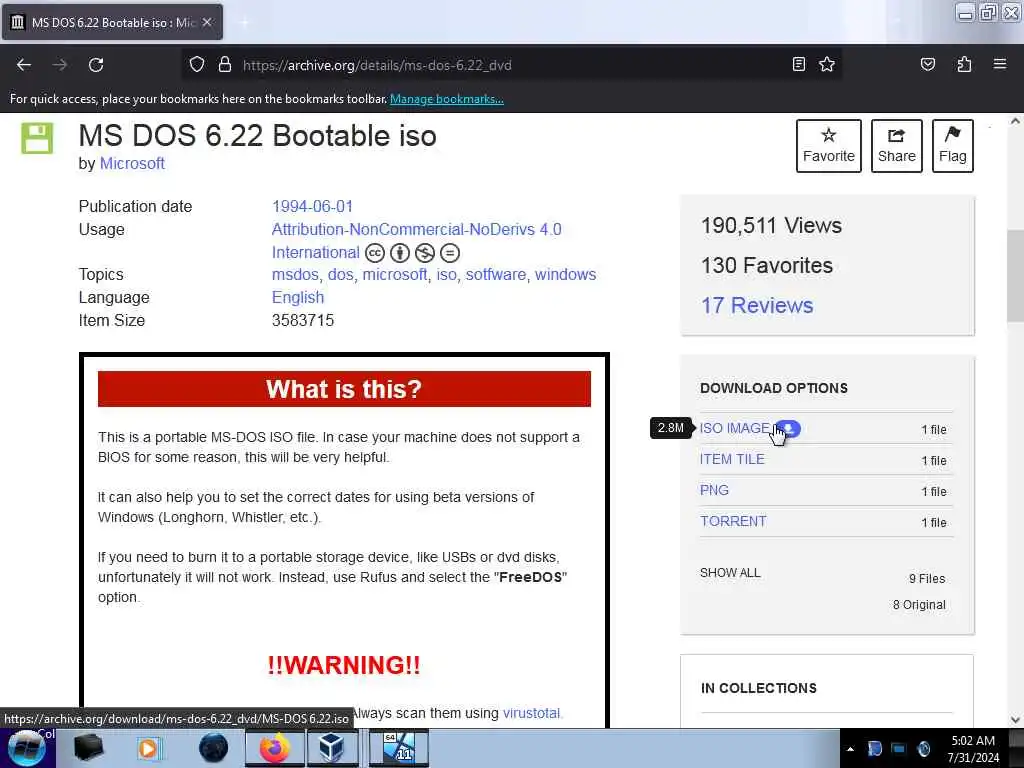Reload the current page

(96, 65)
